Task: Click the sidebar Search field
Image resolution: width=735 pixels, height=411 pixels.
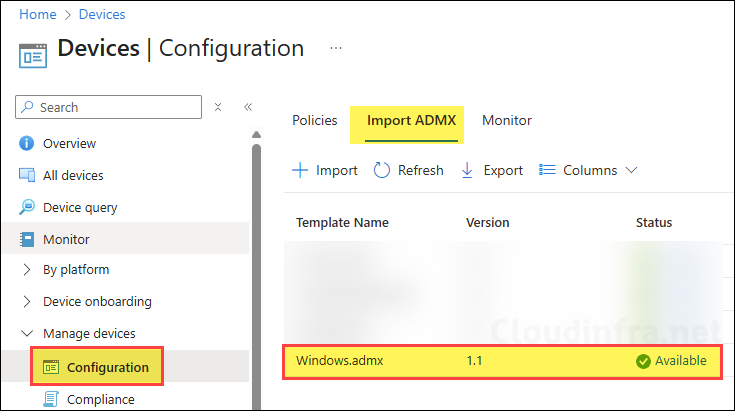Action: click(110, 107)
